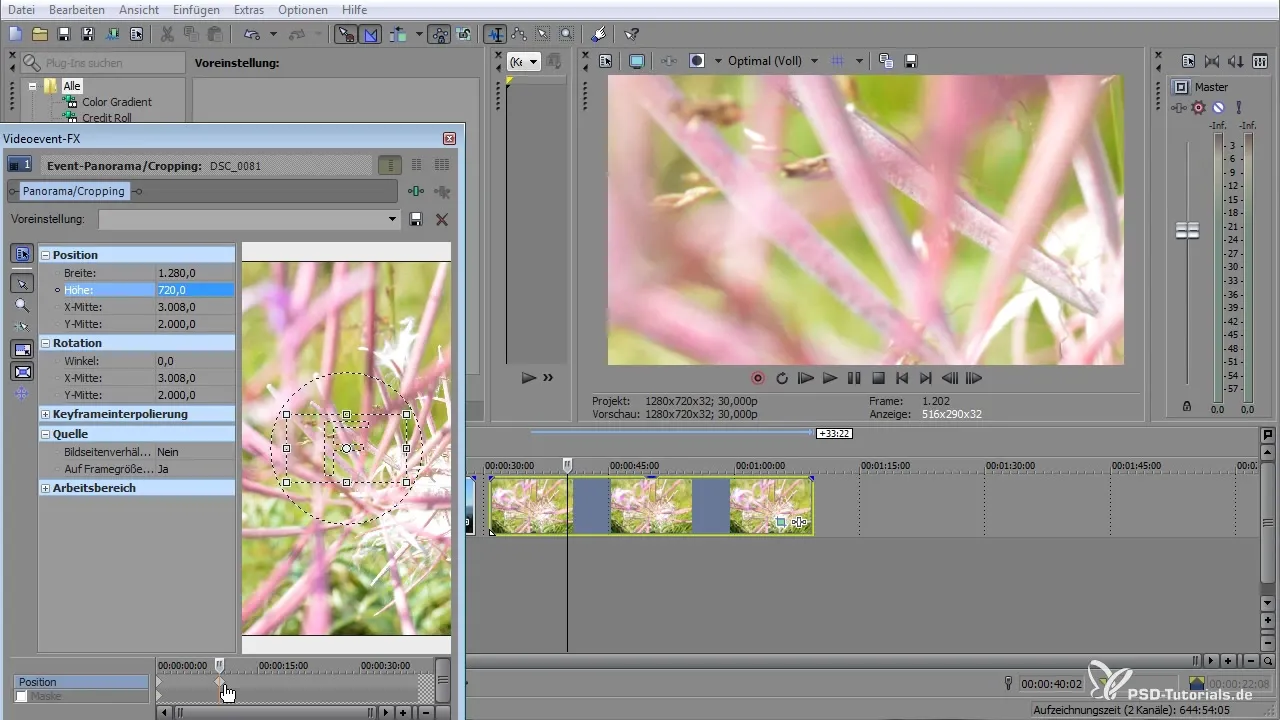
Task: Adjust the Master volume fader
Action: pyautogui.click(x=1187, y=230)
